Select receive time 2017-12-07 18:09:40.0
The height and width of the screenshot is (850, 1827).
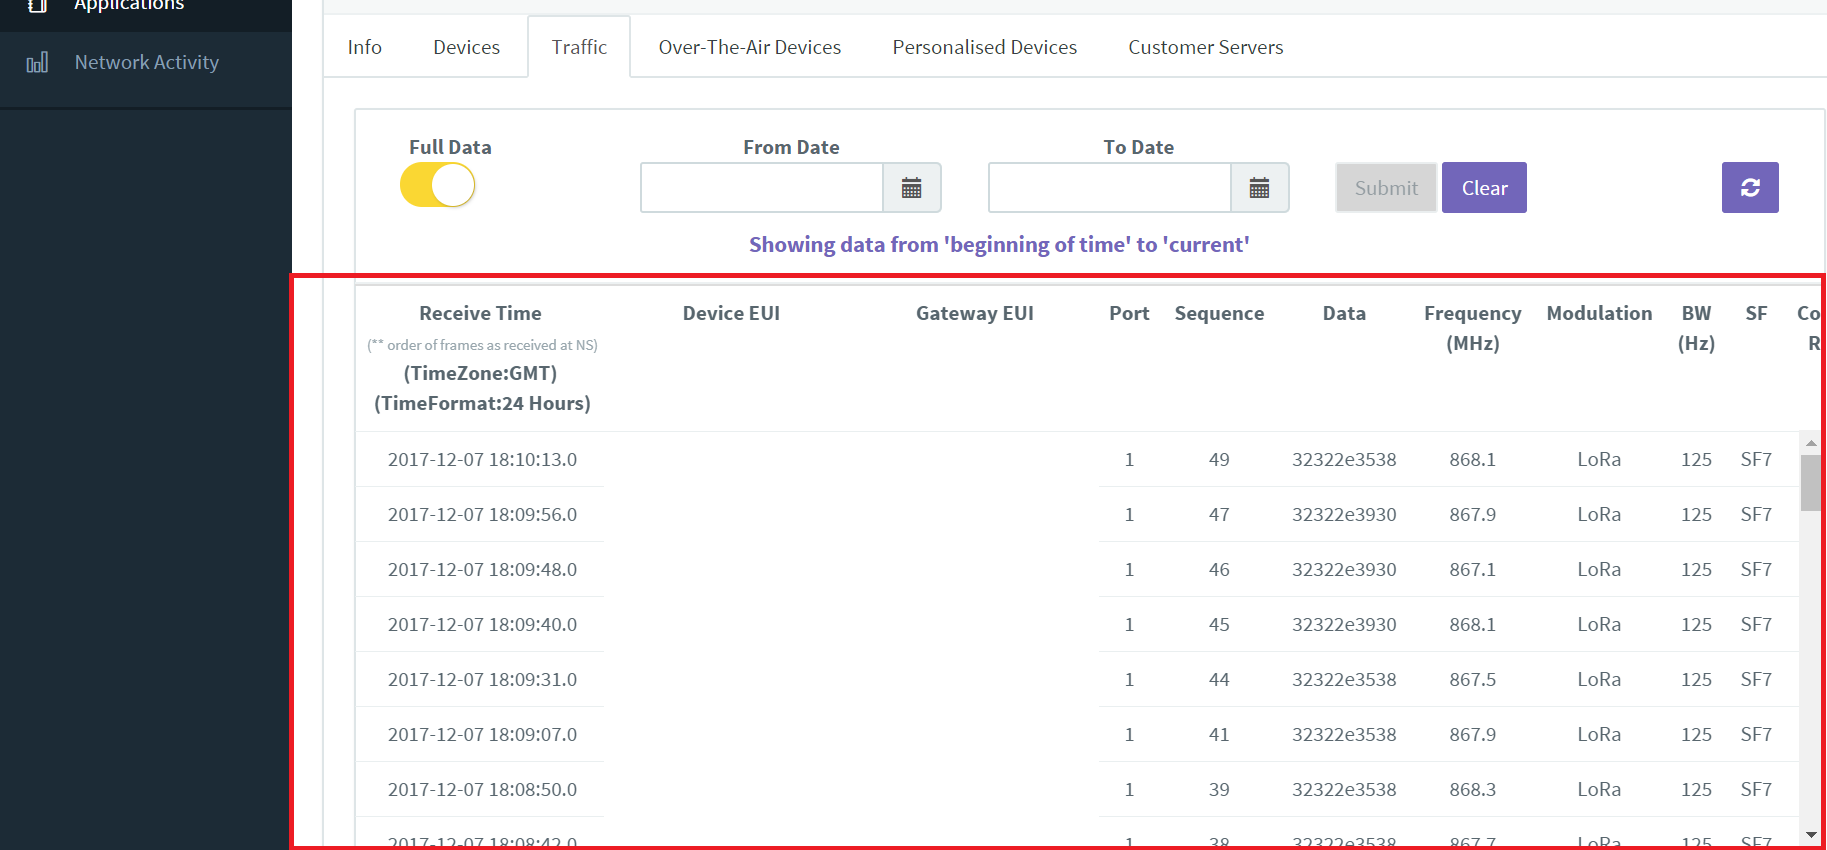pyautogui.click(x=482, y=625)
